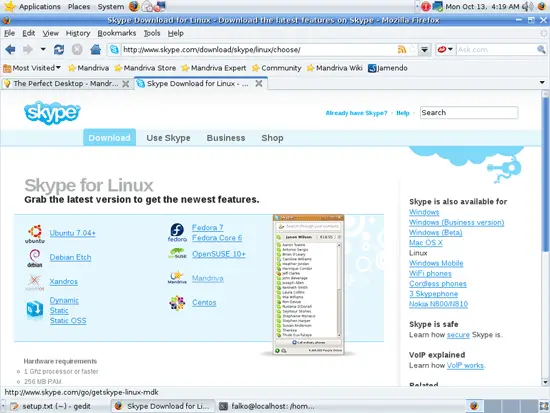The width and height of the screenshot is (550, 413).
Task: Click the SUSE logo icon
Action: coord(177,253)
